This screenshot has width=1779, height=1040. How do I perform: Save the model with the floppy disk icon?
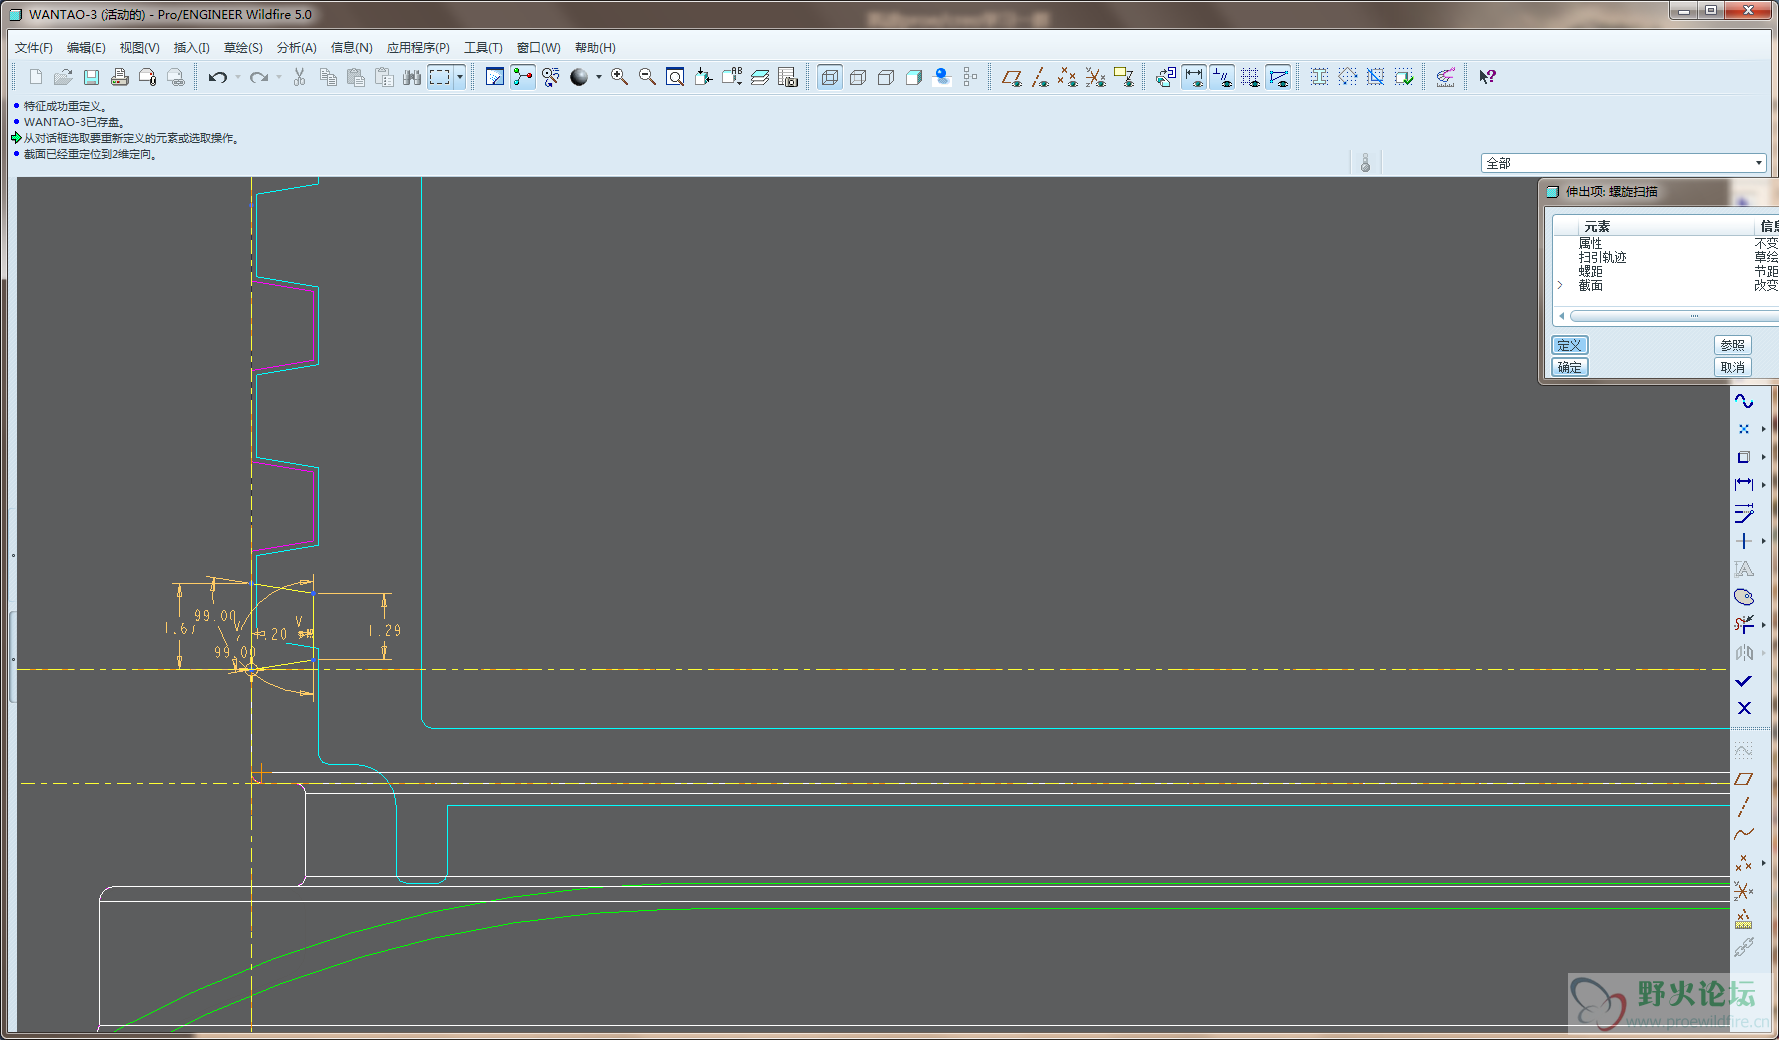[91, 77]
